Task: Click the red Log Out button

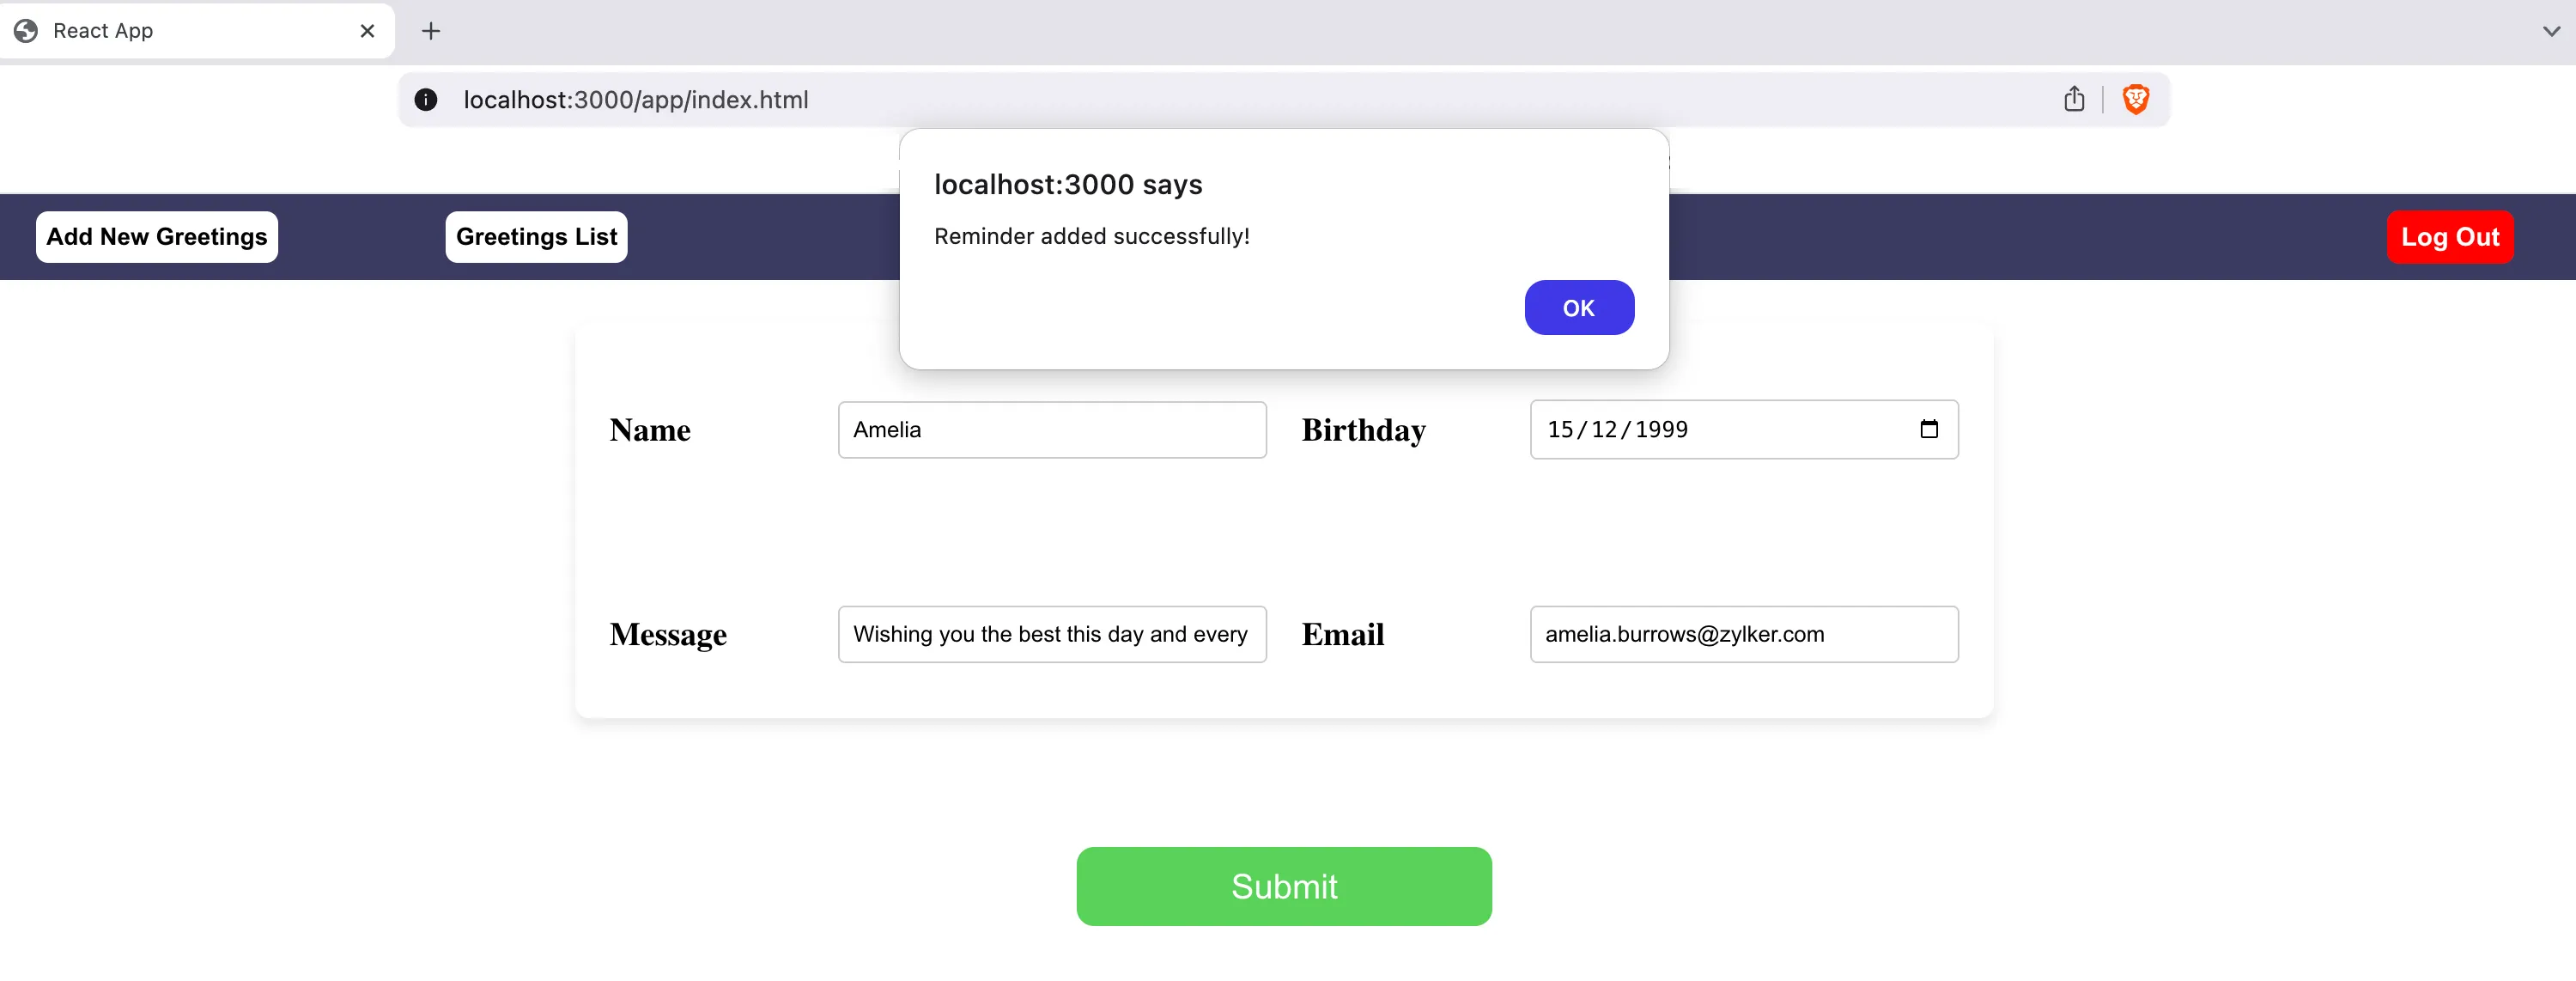Action: point(2449,237)
